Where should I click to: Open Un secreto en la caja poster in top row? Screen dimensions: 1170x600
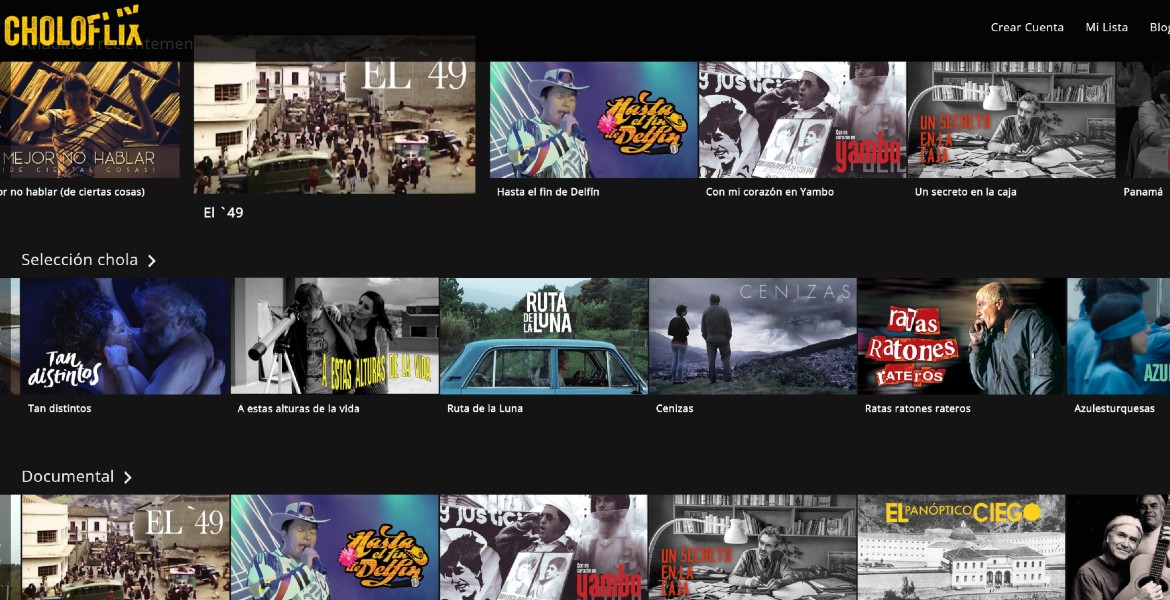tap(1011, 119)
